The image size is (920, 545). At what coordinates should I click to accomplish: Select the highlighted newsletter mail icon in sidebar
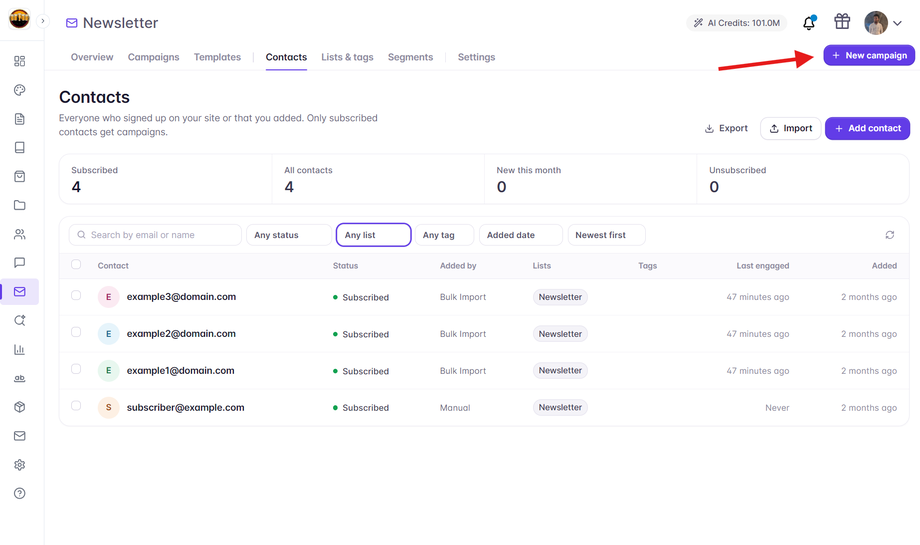(19, 292)
